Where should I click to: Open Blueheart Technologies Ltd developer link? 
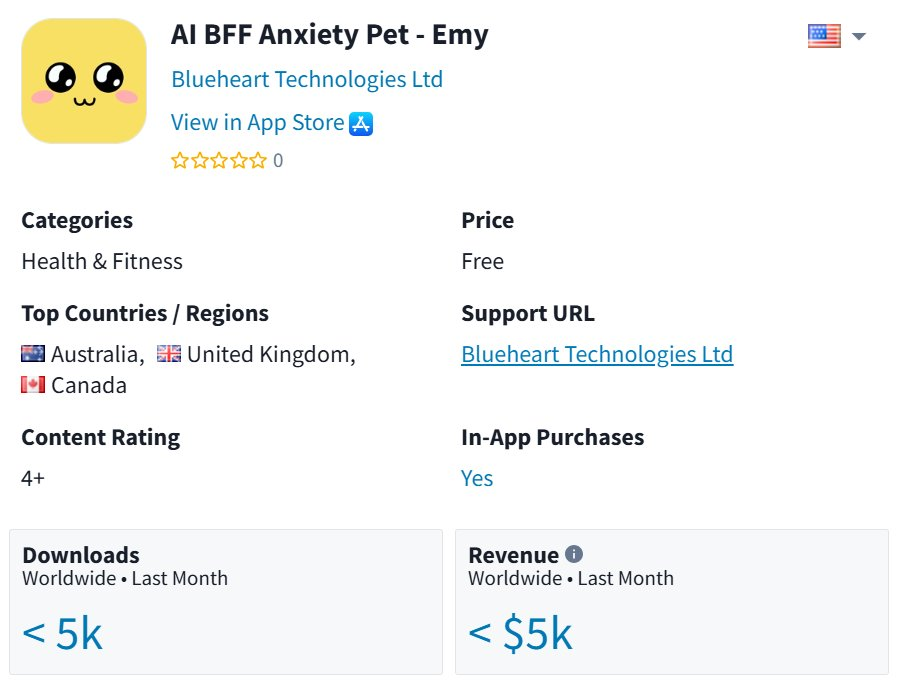tap(306, 79)
